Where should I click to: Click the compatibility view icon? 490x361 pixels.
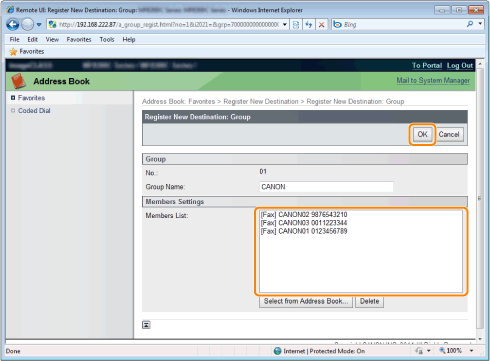tap(296, 24)
